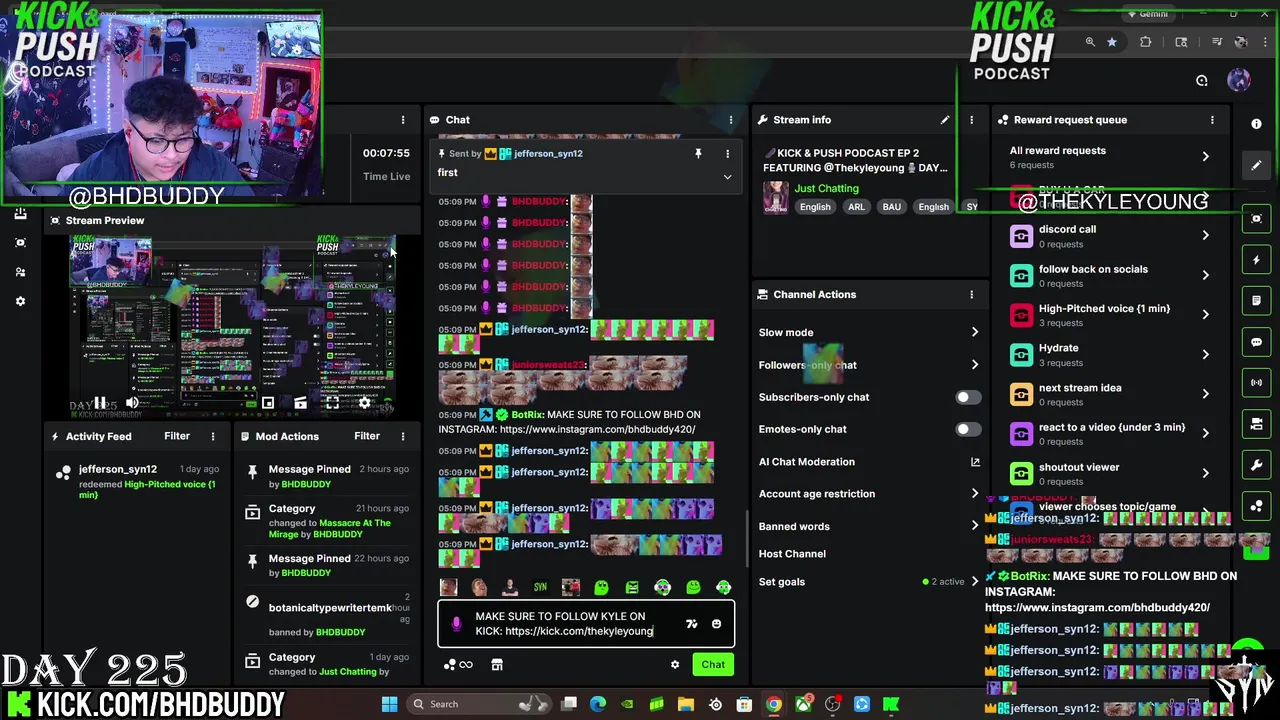The width and height of the screenshot is (1280, 720).
Task: Unpin the pinned chat message
Action: pos(698,154)
